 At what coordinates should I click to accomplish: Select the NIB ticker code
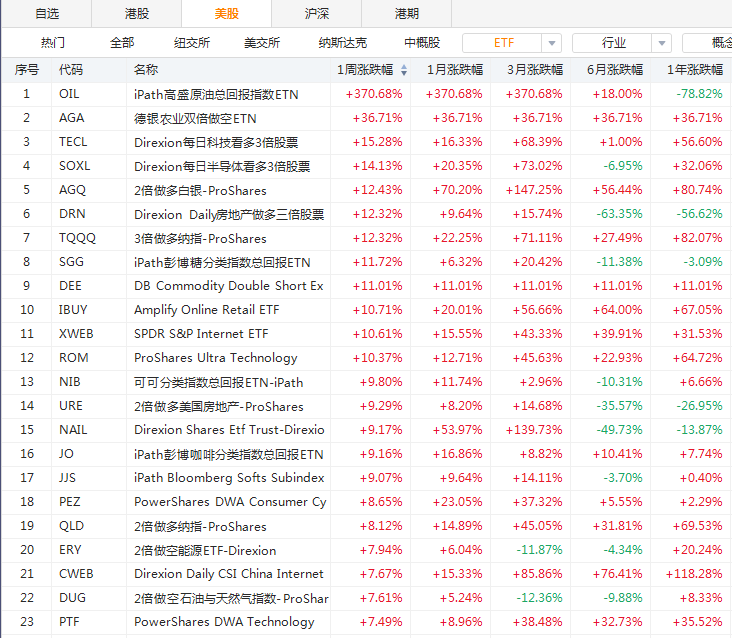point(70,382)
